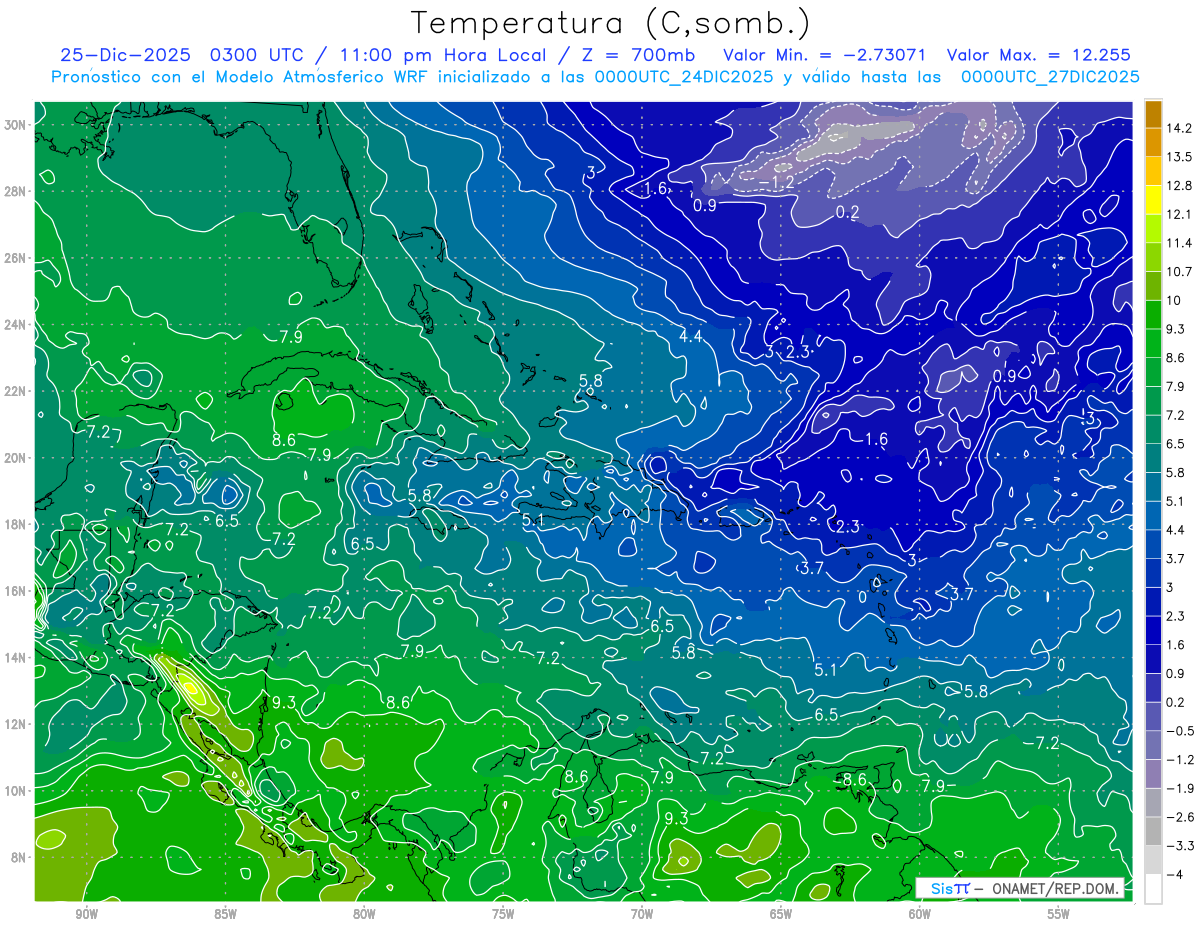This screenshot has width=1200, height=927.
Task: Click the "13.5" value on the color legend
Action: point(1180,157)
